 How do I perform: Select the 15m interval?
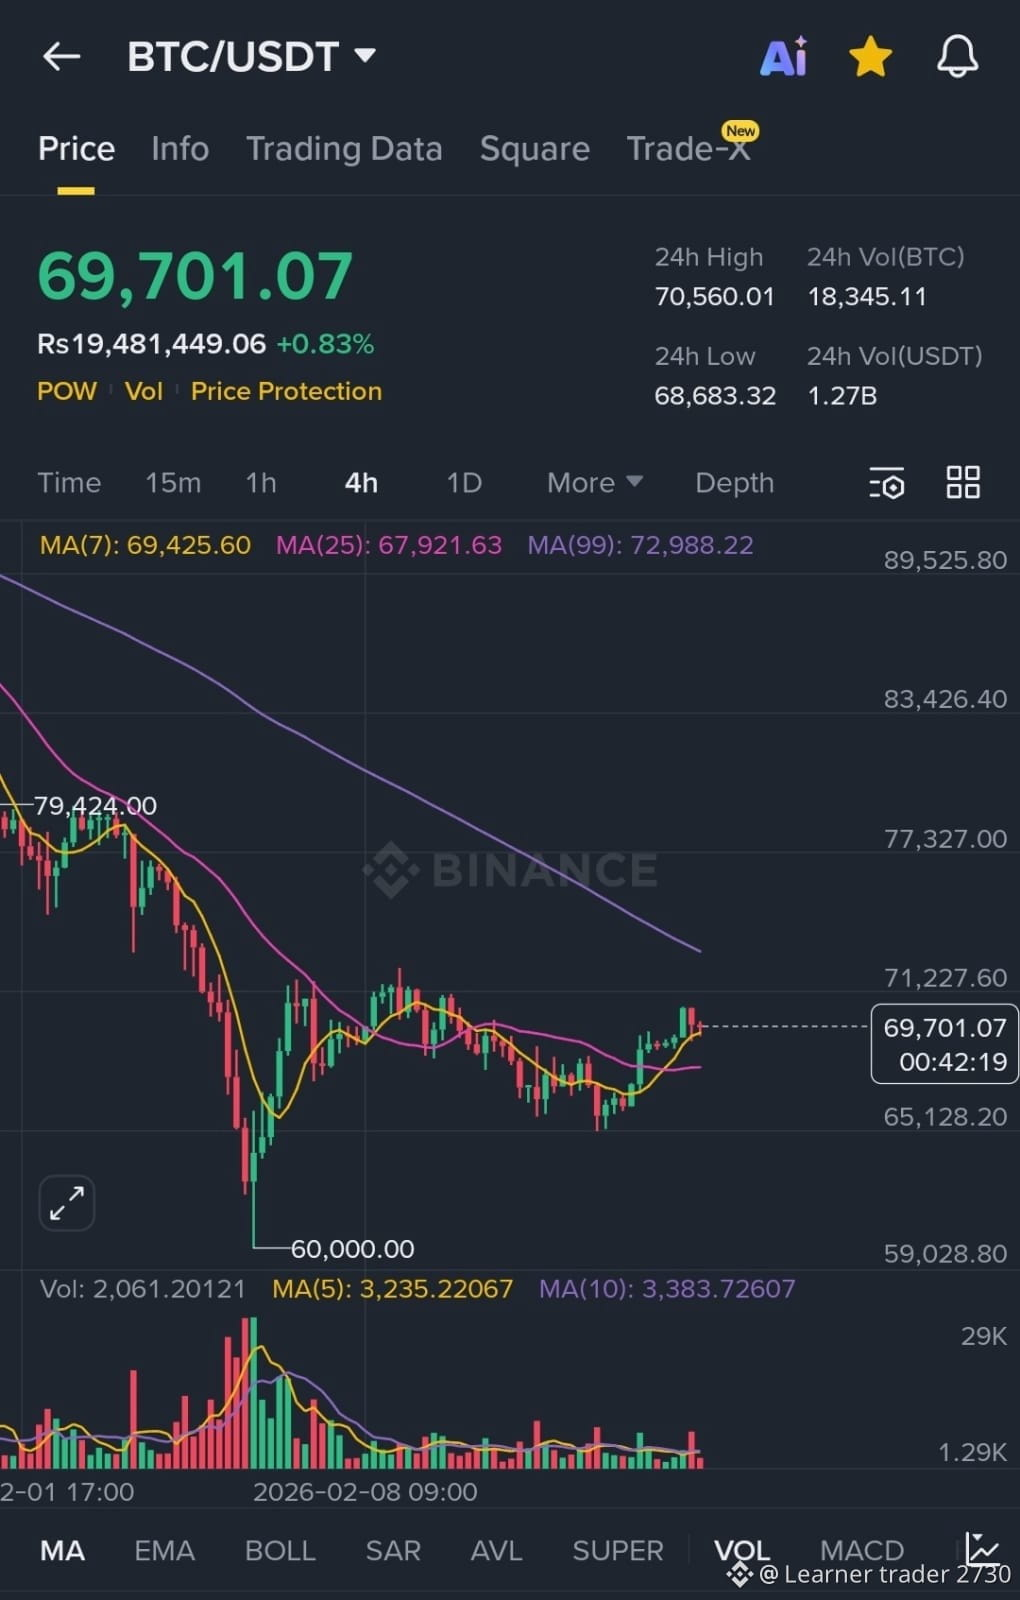[x=173, y=483]
